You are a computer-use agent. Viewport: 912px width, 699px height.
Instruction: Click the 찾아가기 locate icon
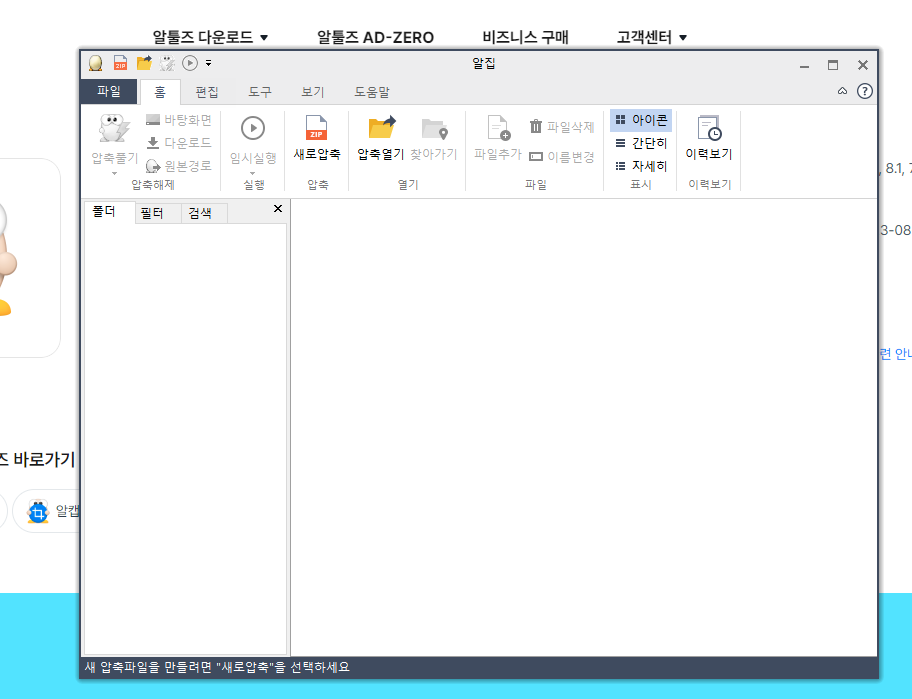(x=434, y=129)
